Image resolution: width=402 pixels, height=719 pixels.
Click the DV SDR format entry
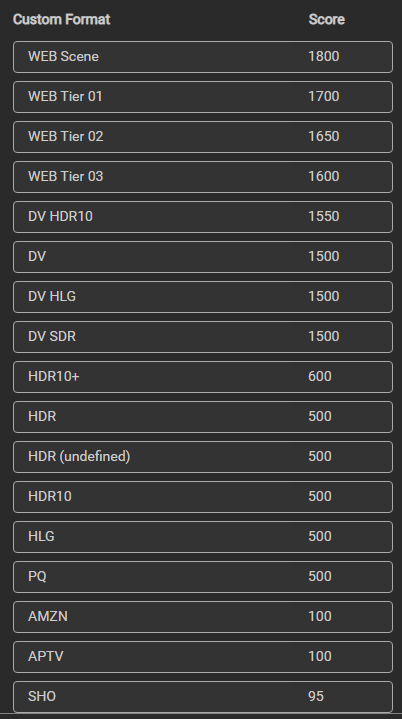pos(203,337)
